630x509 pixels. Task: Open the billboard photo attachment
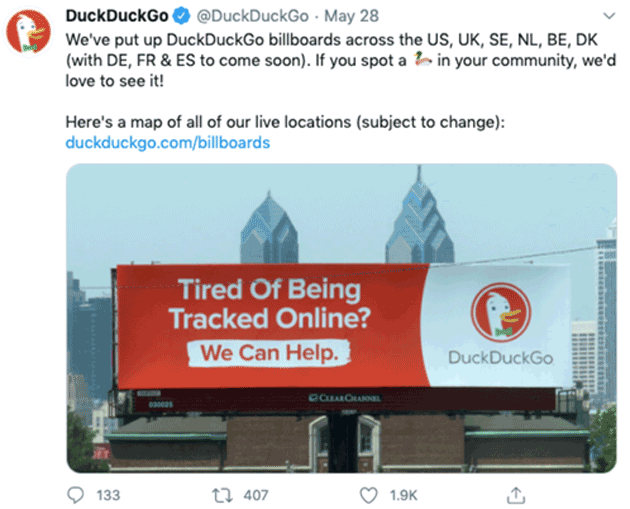(x=342, y=318)
